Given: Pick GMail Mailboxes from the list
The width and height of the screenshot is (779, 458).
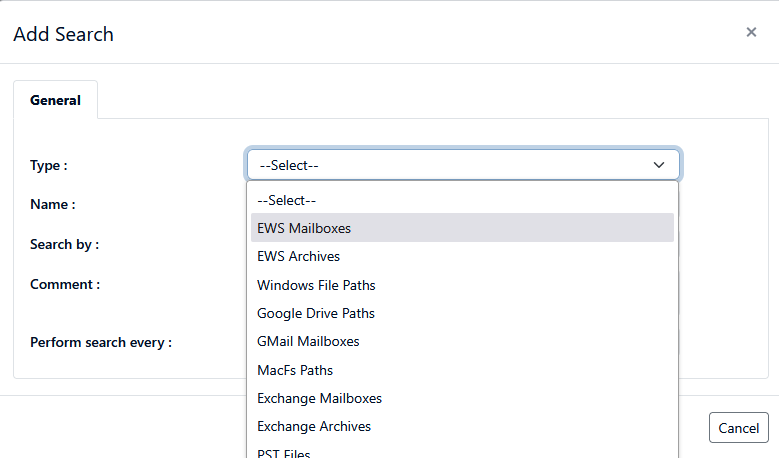Looking at the screenshot, I should [x=308, y=341].
